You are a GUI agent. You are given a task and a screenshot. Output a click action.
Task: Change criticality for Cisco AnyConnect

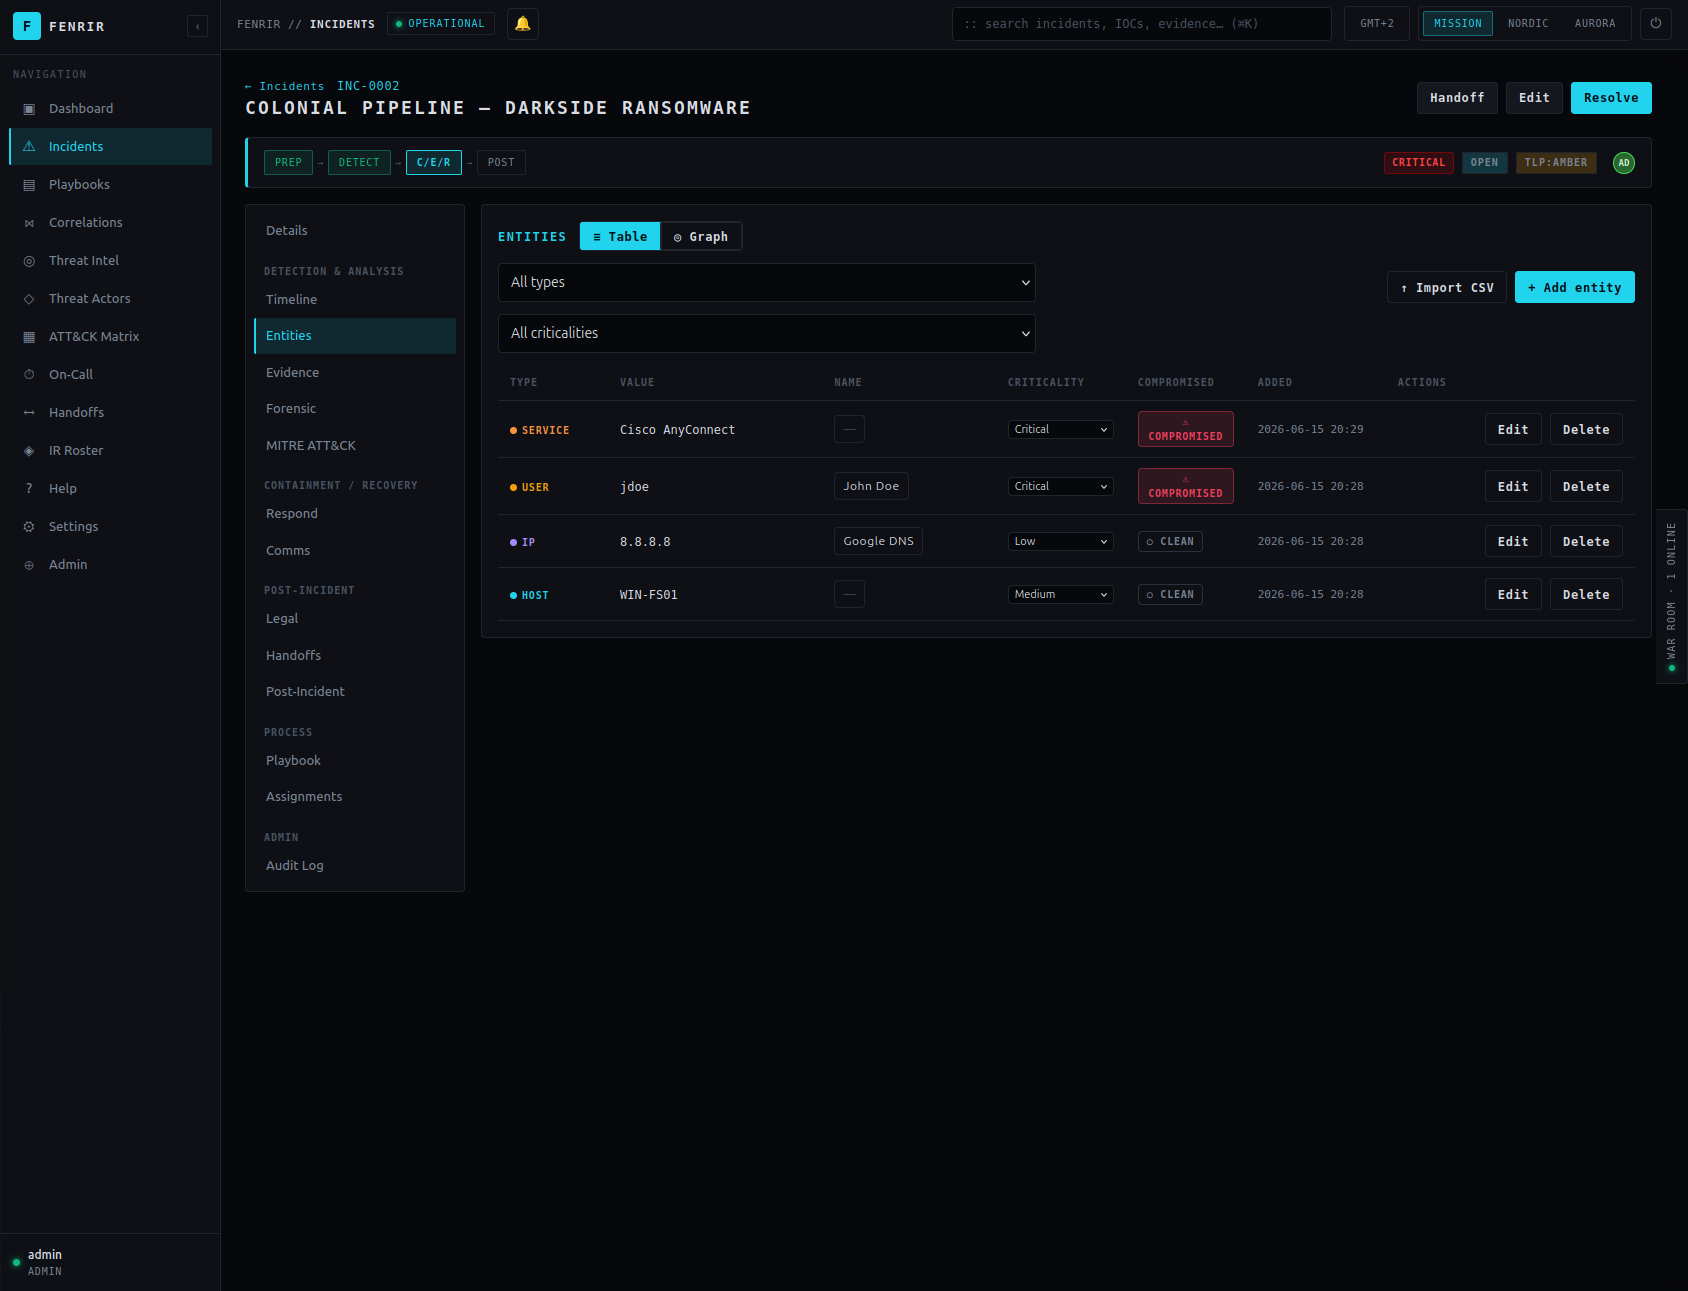click(1061, 429)
